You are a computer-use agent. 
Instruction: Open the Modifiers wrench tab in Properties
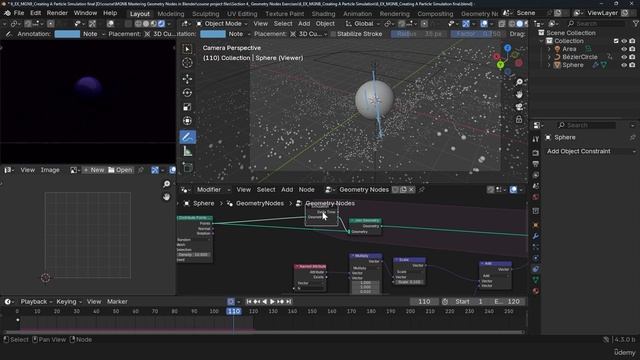tap(536, 236)
